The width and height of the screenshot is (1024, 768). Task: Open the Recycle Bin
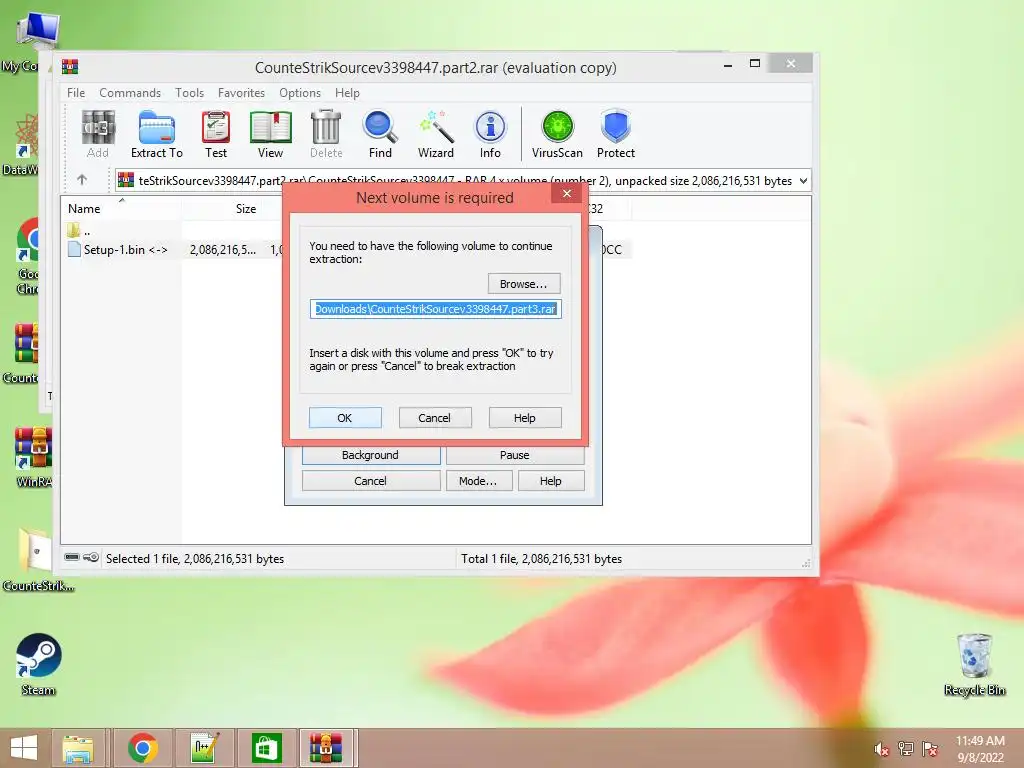click(974, 664)
